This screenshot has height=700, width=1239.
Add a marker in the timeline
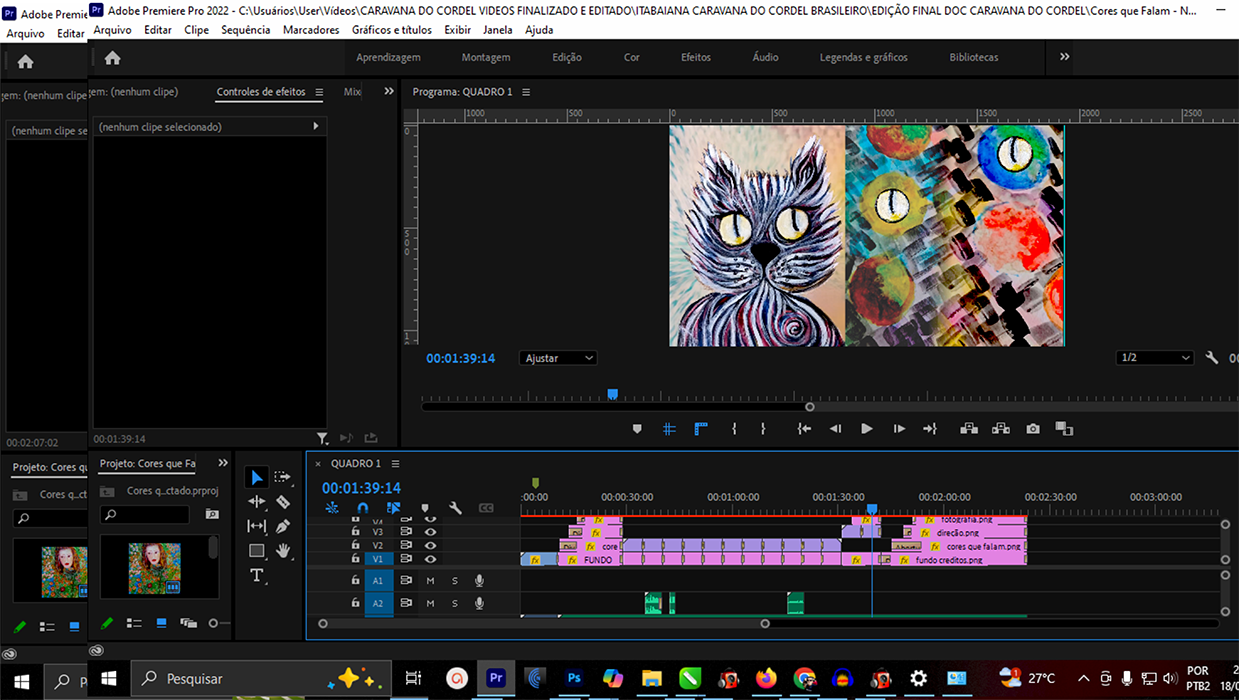pyautogui.click(x=425, y=508)
